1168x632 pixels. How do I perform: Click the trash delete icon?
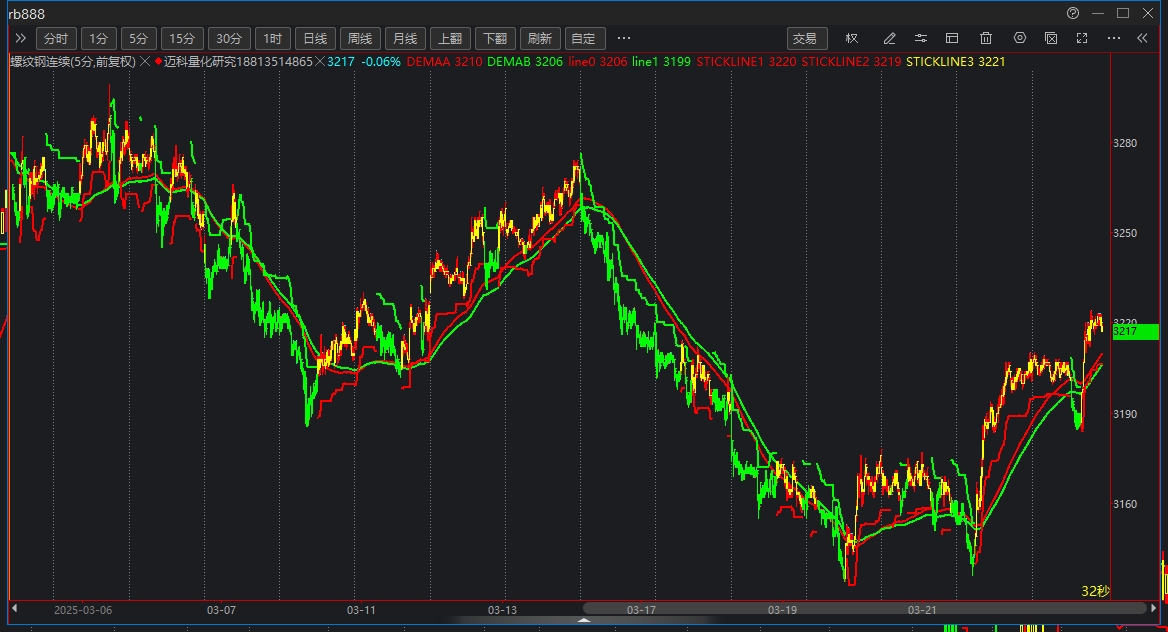[986, 38]
